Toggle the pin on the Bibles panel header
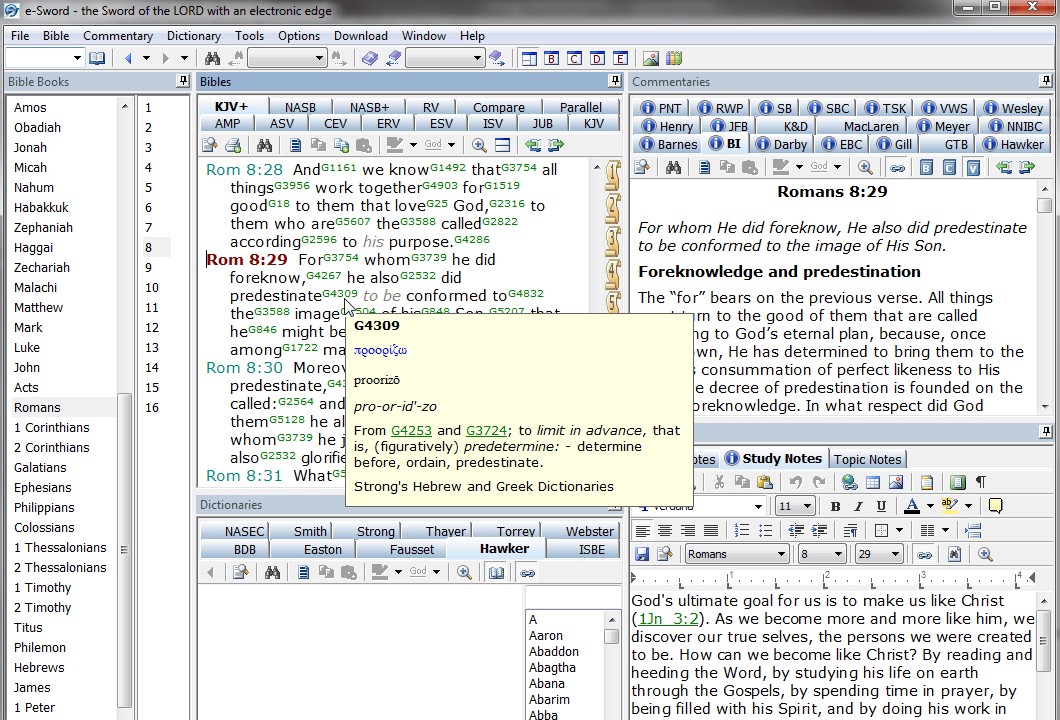 pos(615,81)
